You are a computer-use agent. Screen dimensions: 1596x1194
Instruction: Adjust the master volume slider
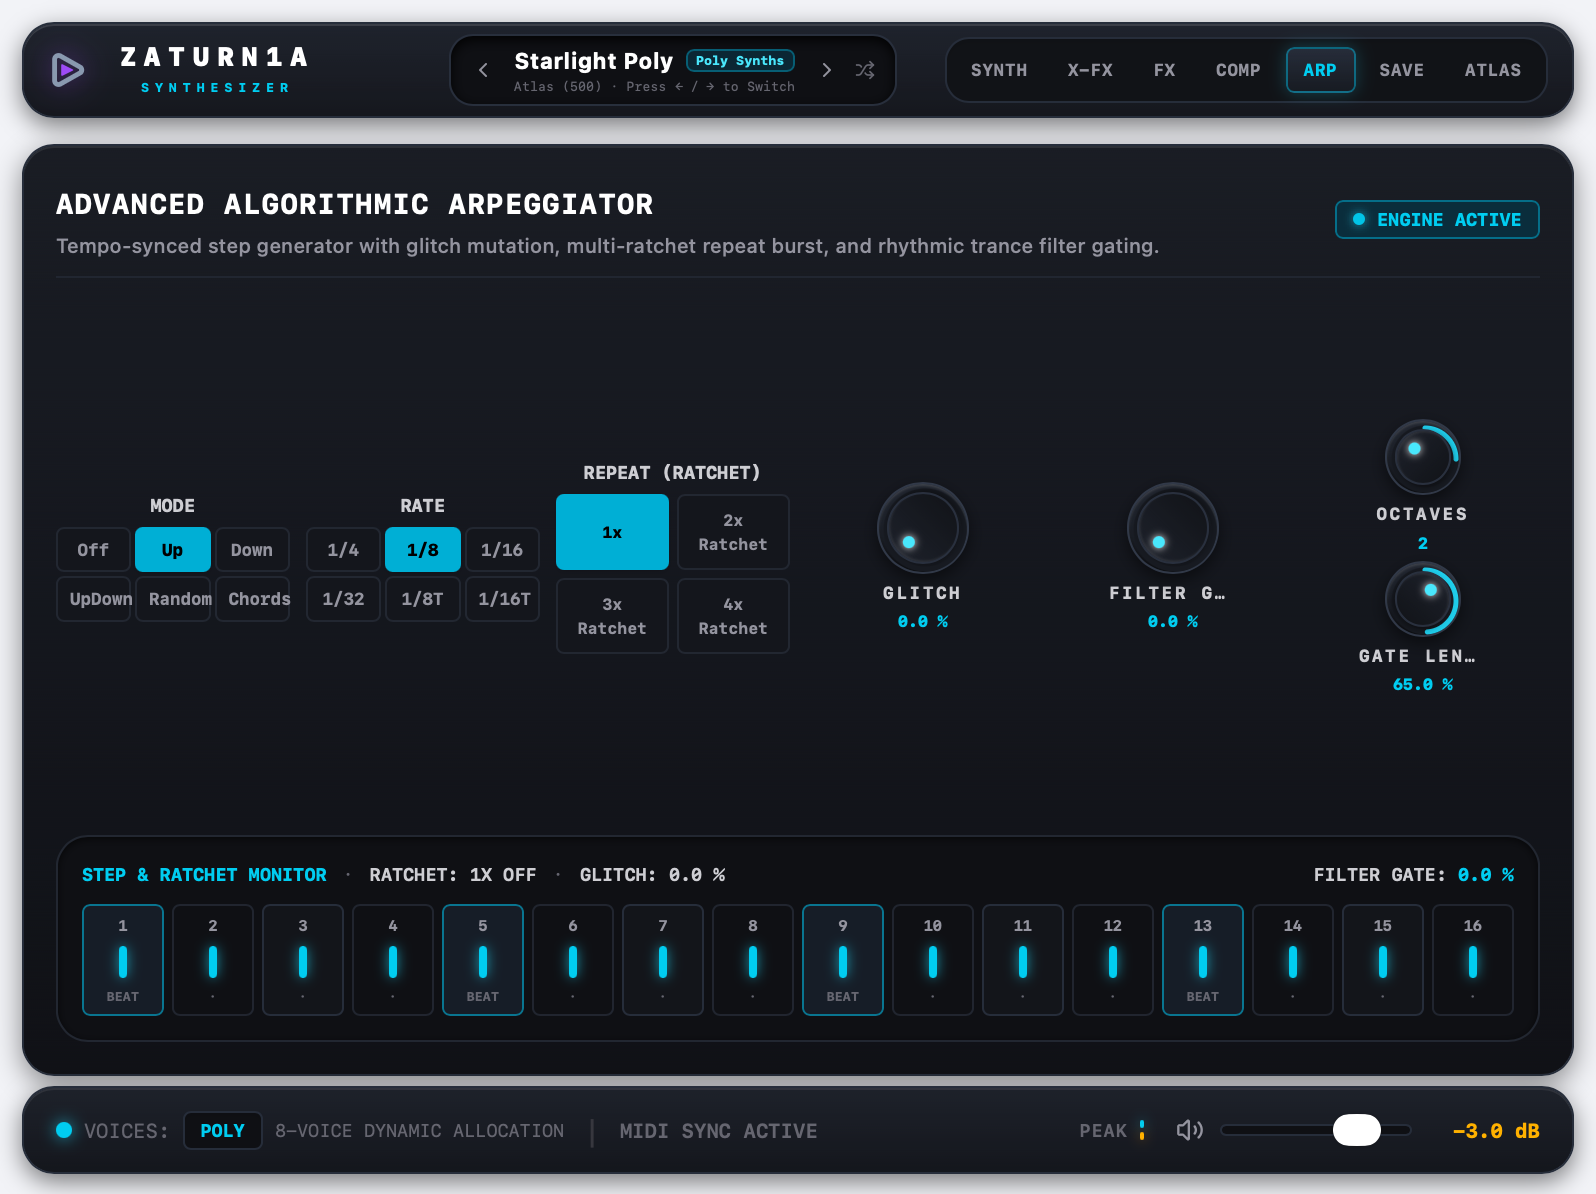click(1315, 1130)
